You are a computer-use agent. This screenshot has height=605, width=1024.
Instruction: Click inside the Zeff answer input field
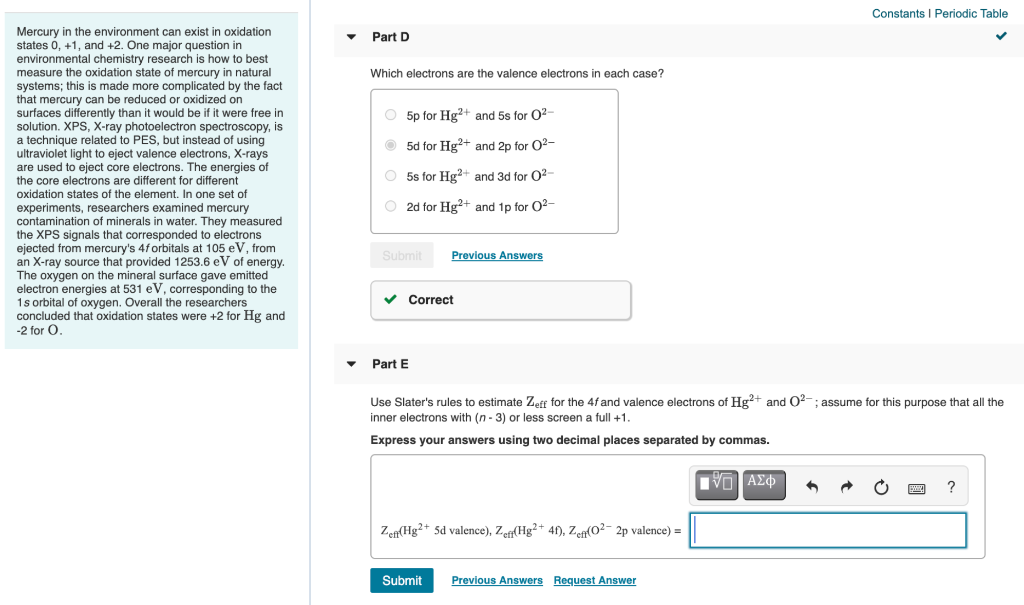click(x=828, y=530)
